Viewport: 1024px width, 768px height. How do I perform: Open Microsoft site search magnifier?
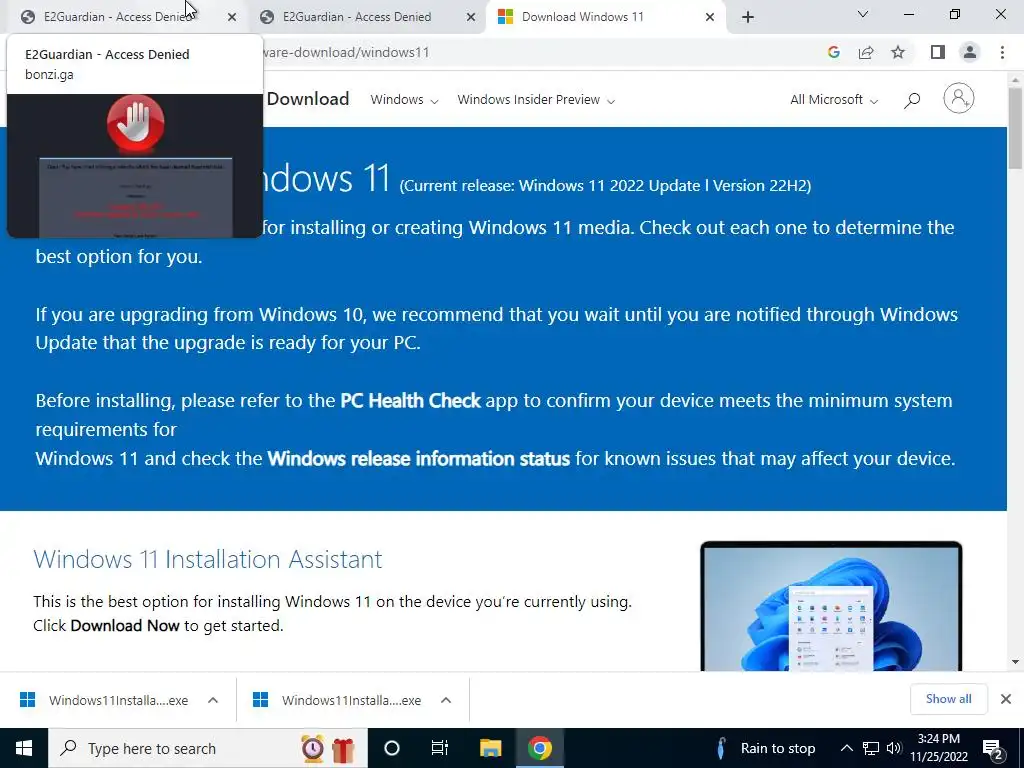pyautogui.click(x=912, y=100)
